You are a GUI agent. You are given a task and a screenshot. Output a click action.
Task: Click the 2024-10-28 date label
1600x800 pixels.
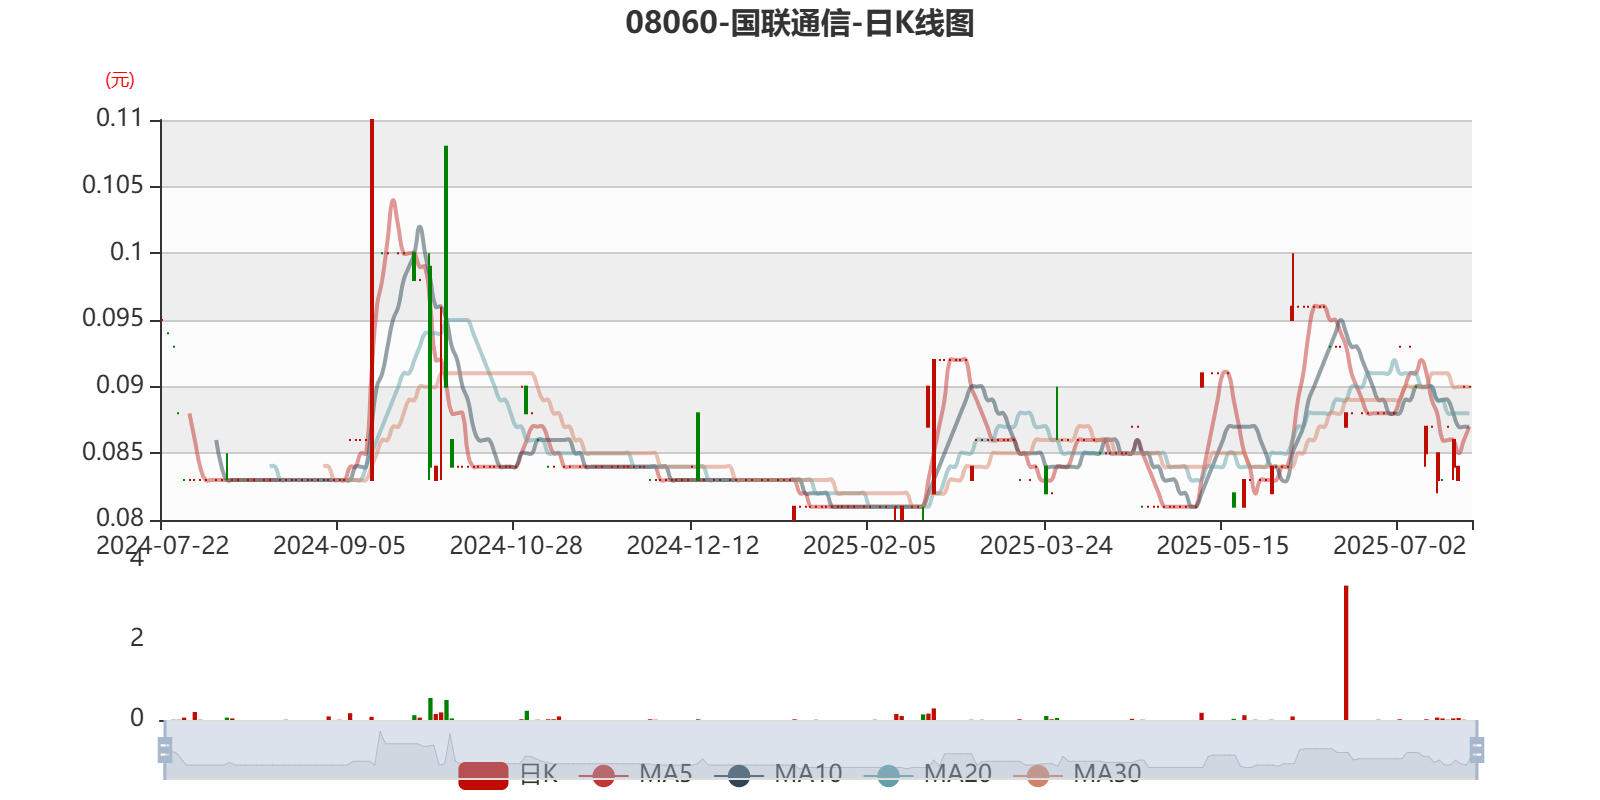coord(516,545)
